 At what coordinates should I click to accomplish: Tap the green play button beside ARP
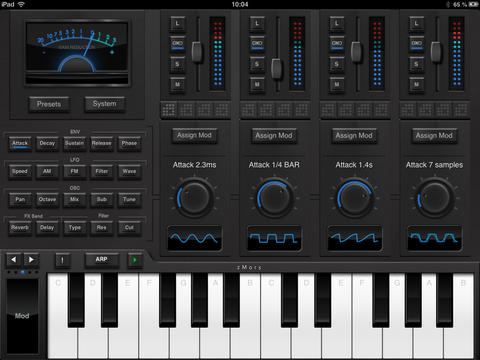(135, 260)
